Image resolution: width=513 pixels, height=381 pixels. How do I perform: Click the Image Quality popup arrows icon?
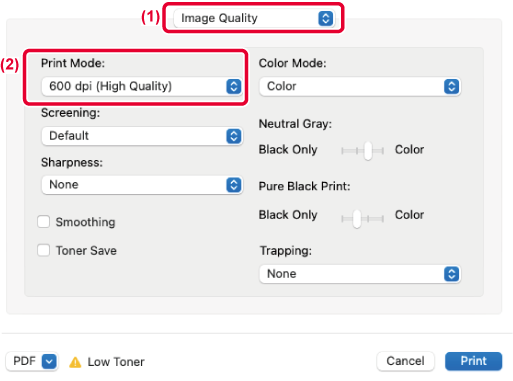[x=325, y=18]
